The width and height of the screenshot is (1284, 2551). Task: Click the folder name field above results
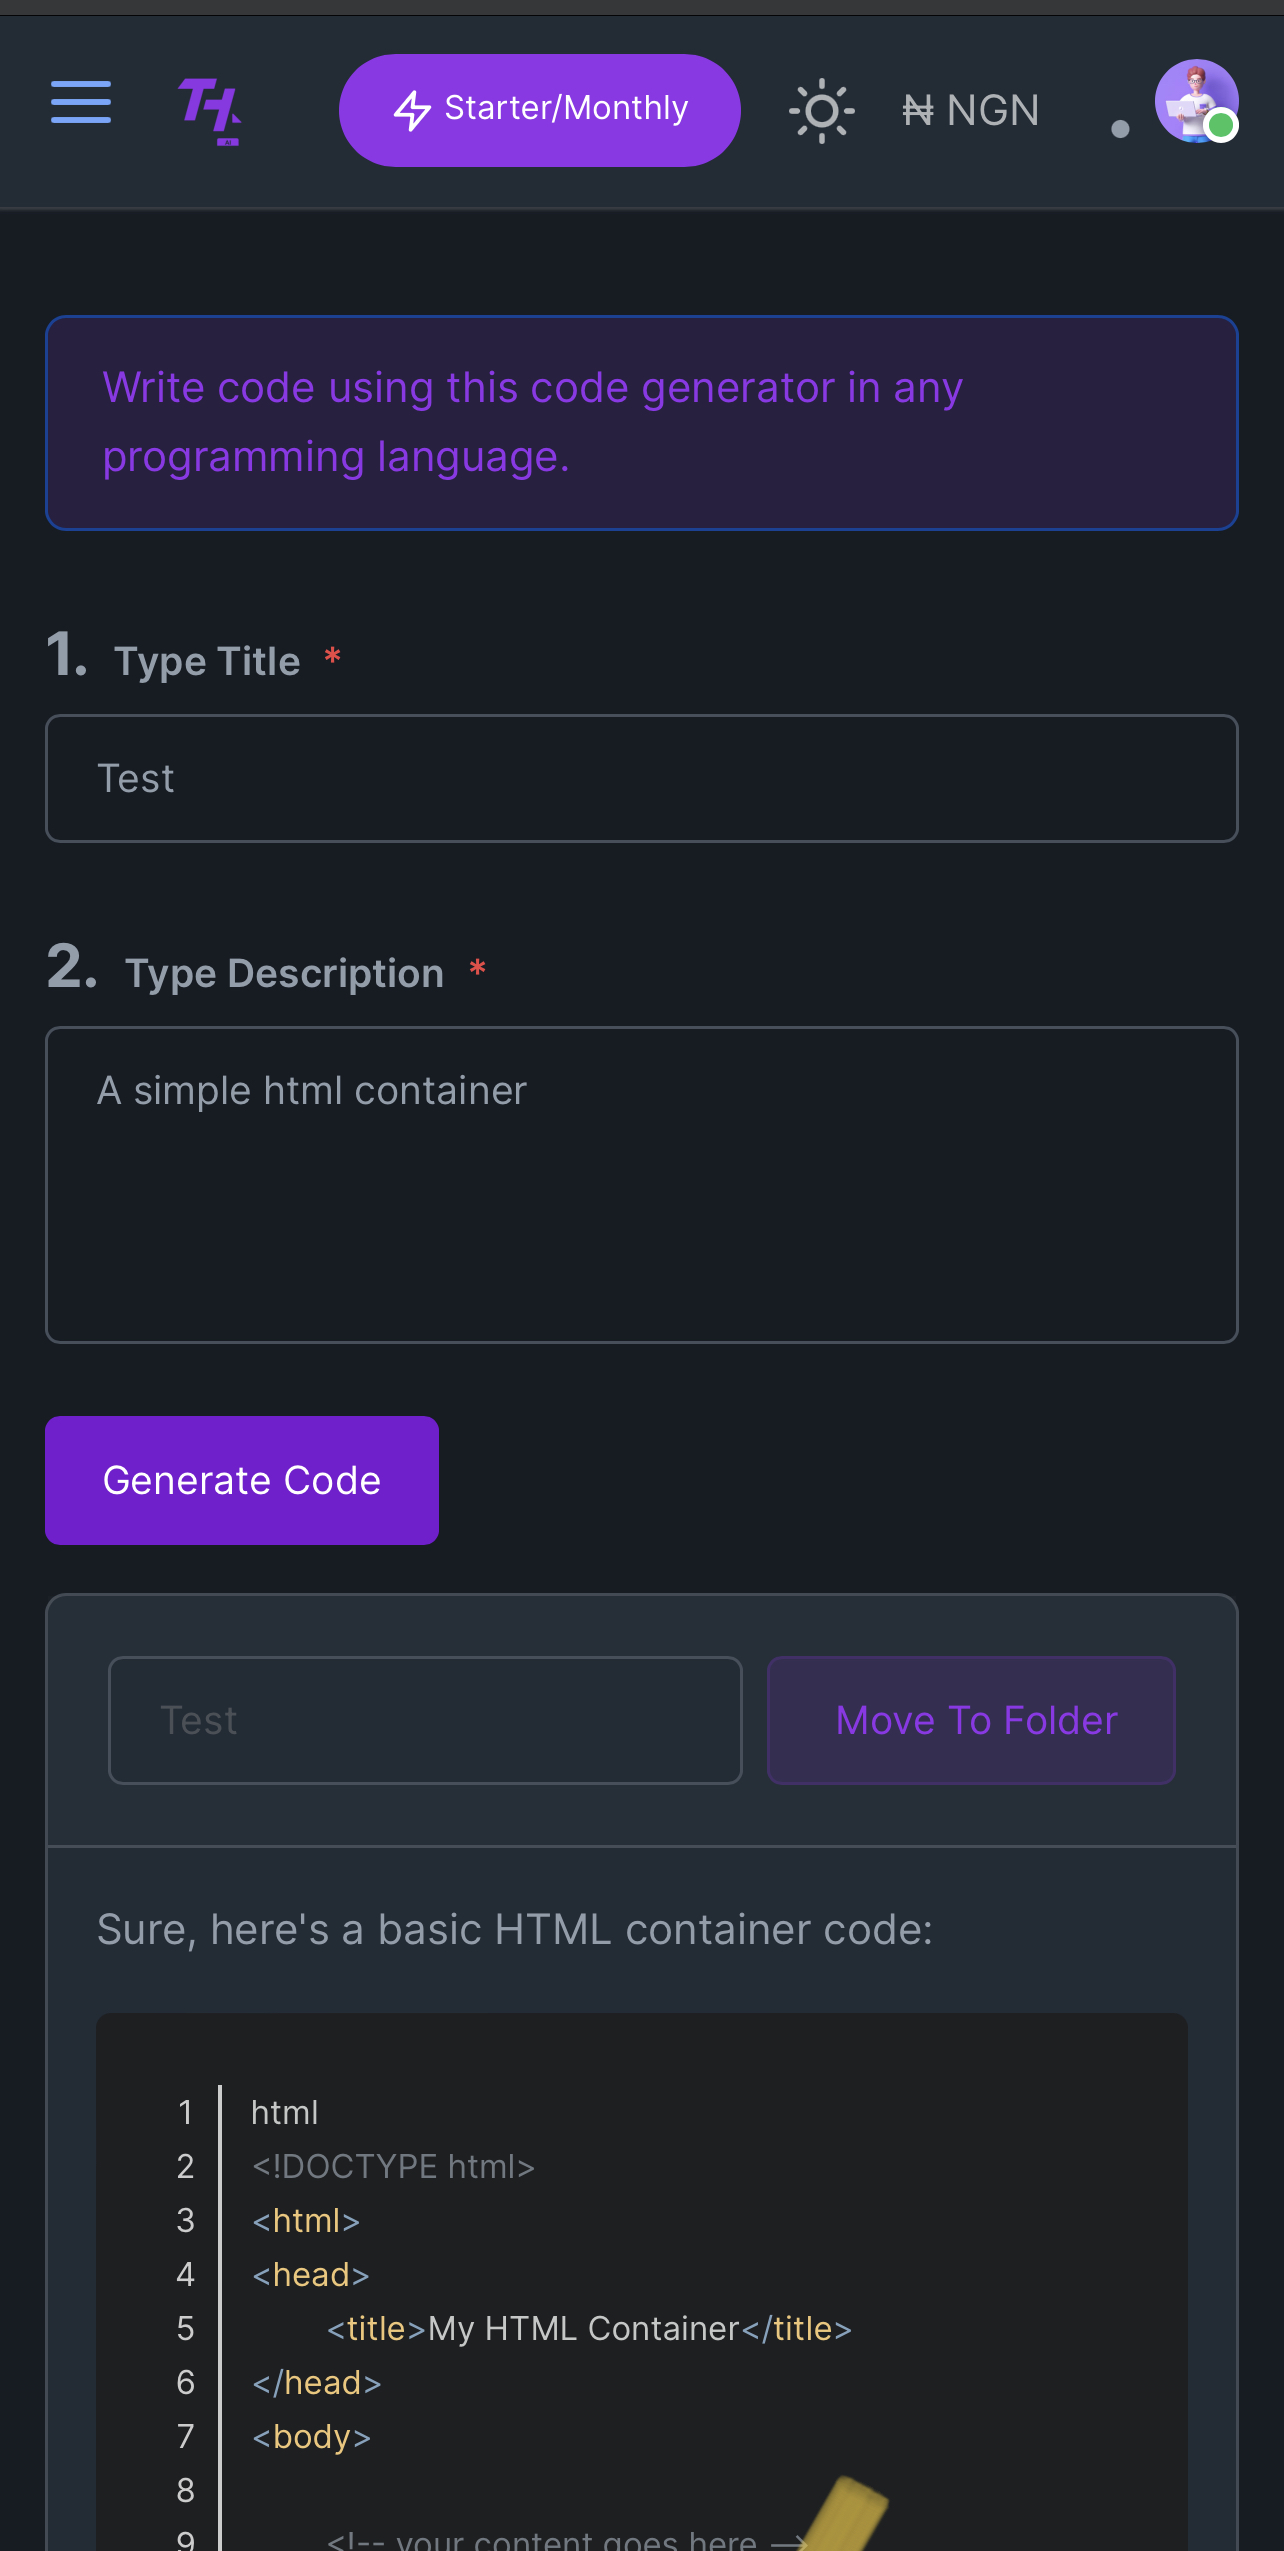pos(425,1720)
